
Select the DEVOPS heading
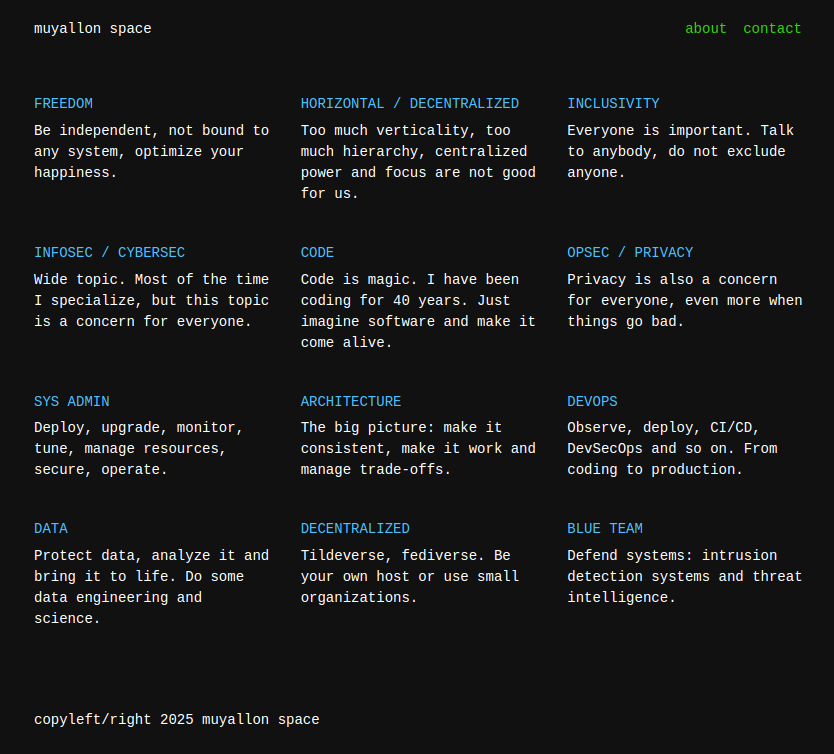click(592, 401)
